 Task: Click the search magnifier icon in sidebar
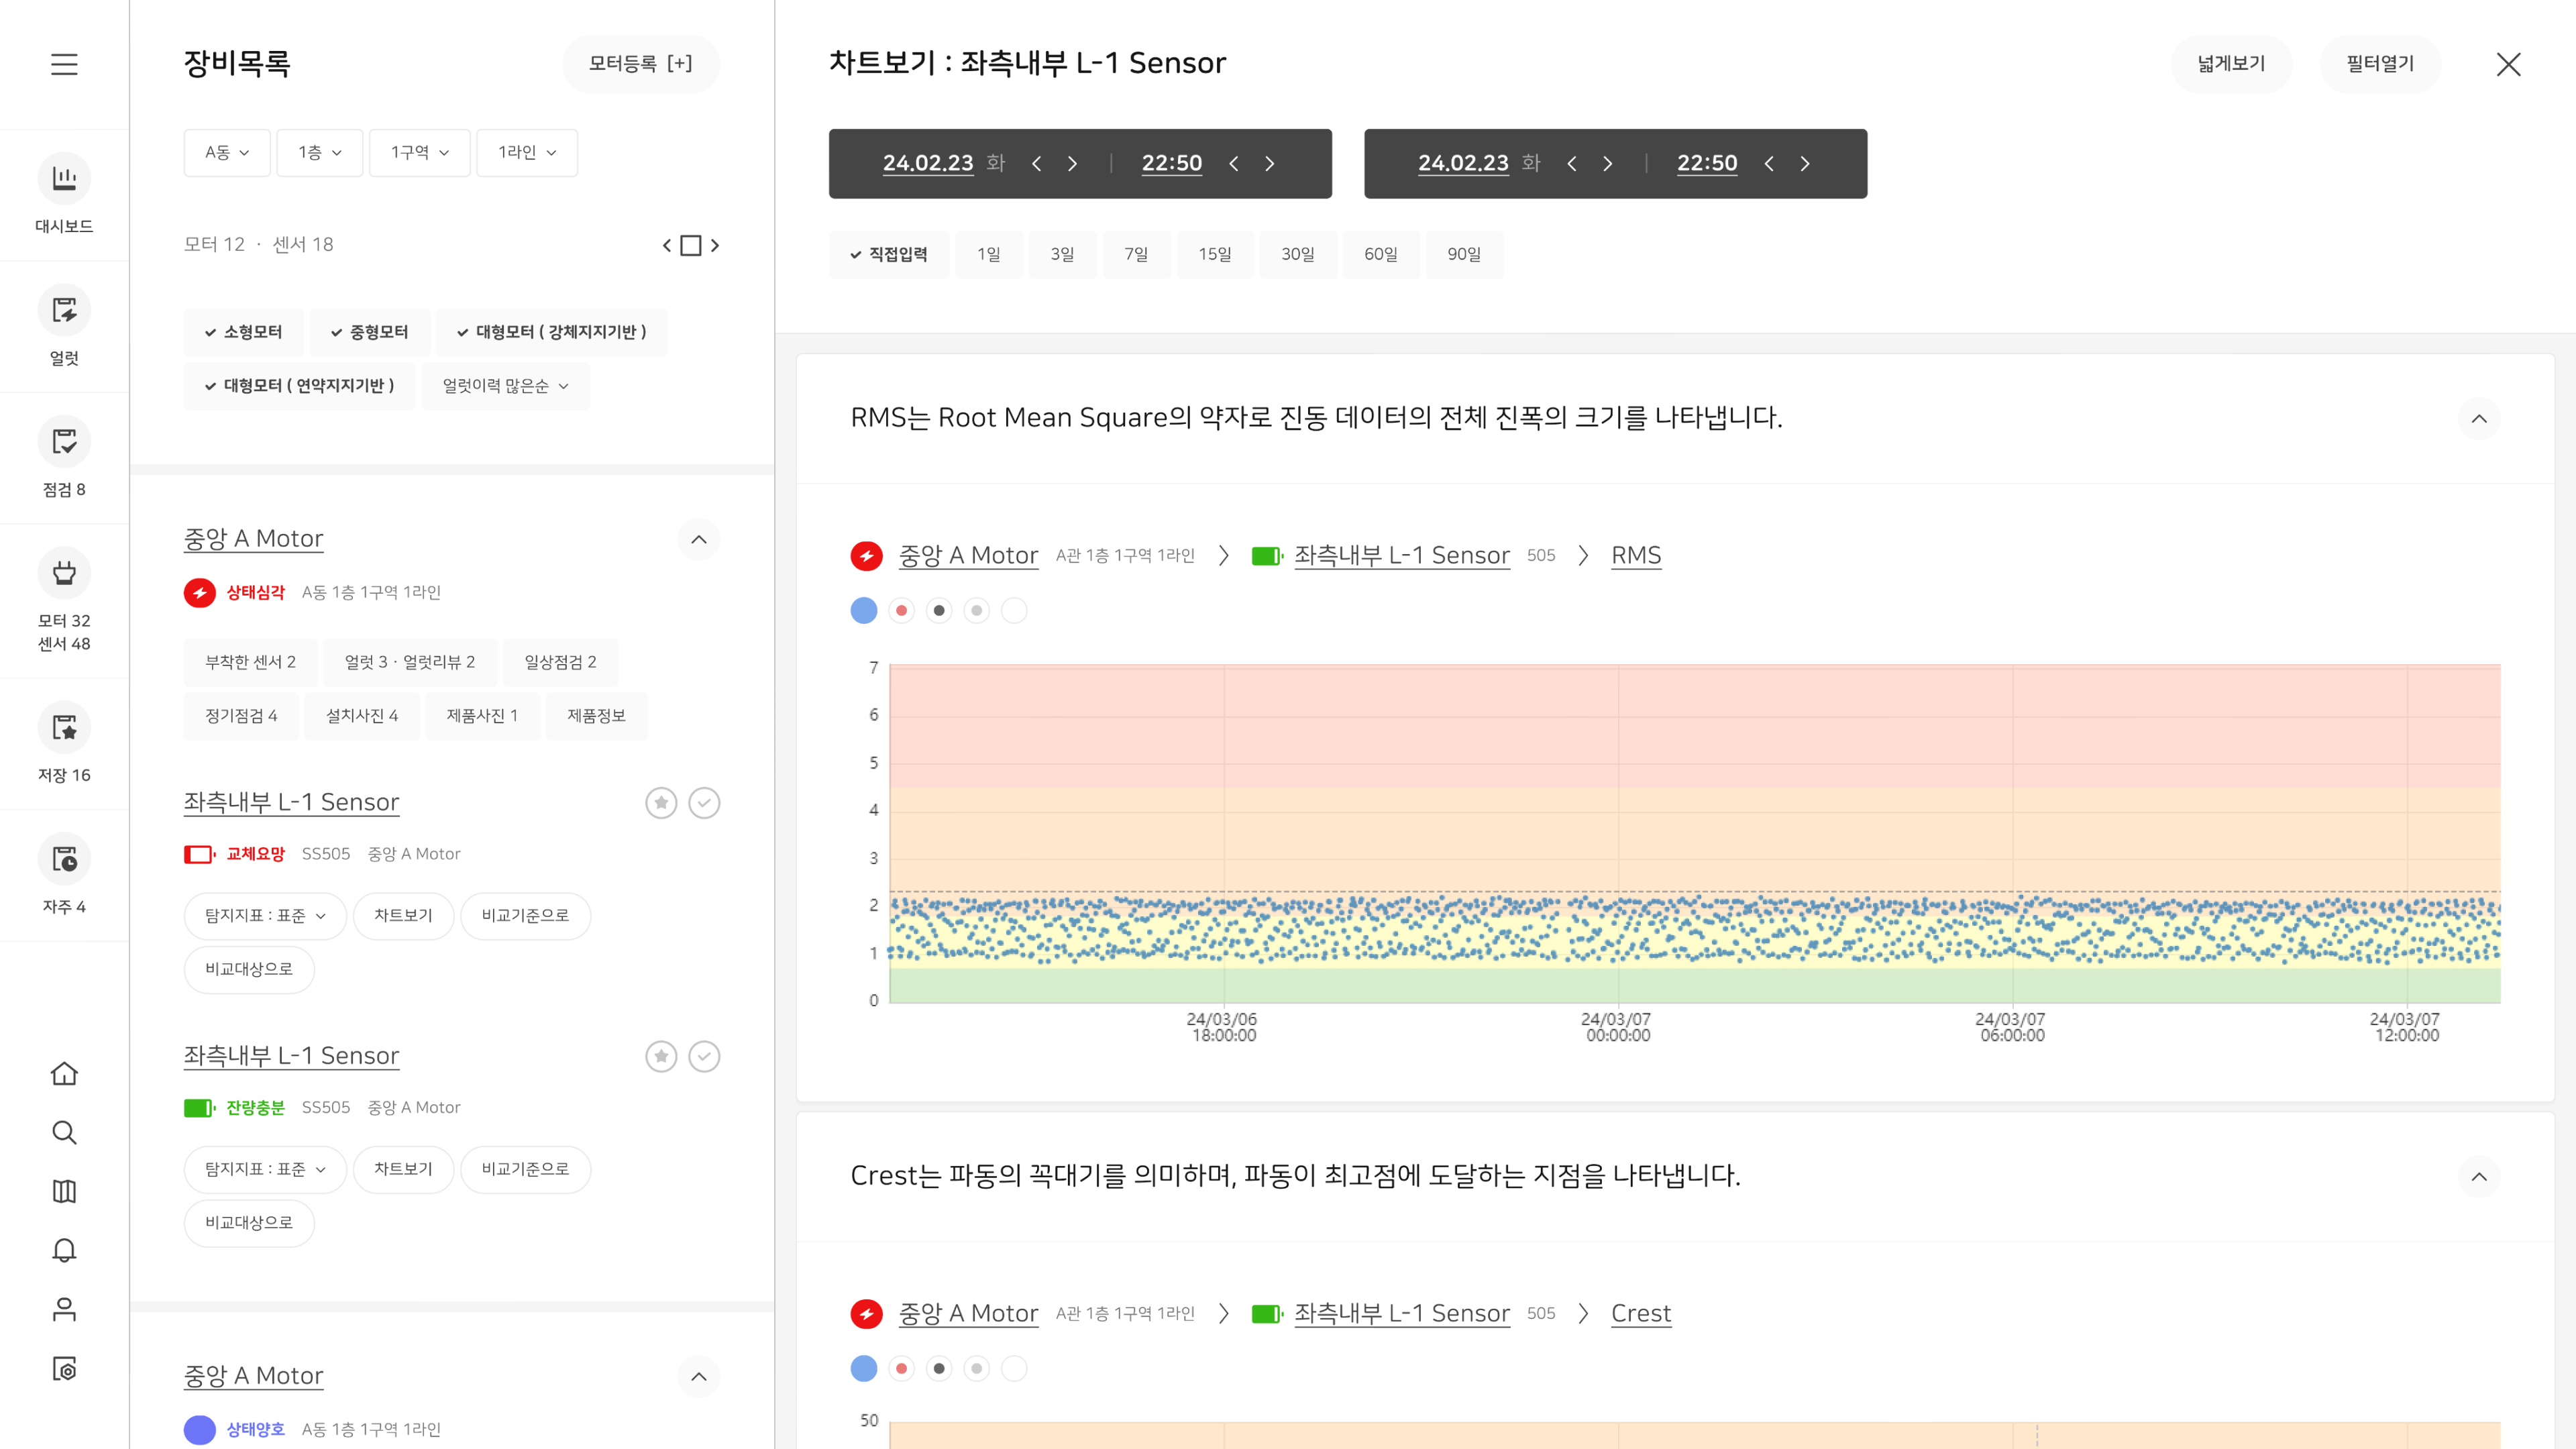coord(64,1132)
